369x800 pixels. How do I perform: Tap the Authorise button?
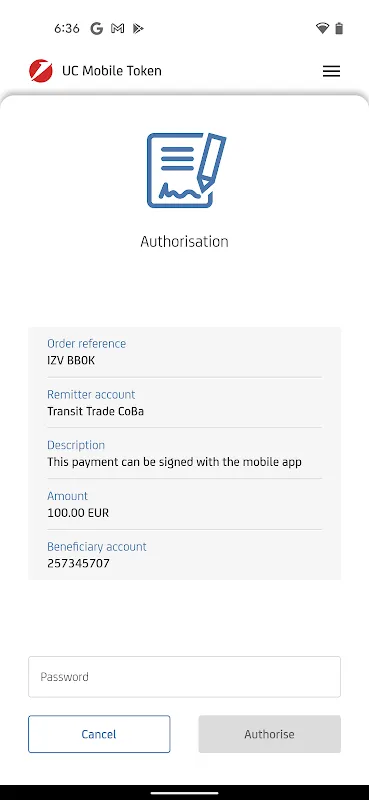(269, 734)
